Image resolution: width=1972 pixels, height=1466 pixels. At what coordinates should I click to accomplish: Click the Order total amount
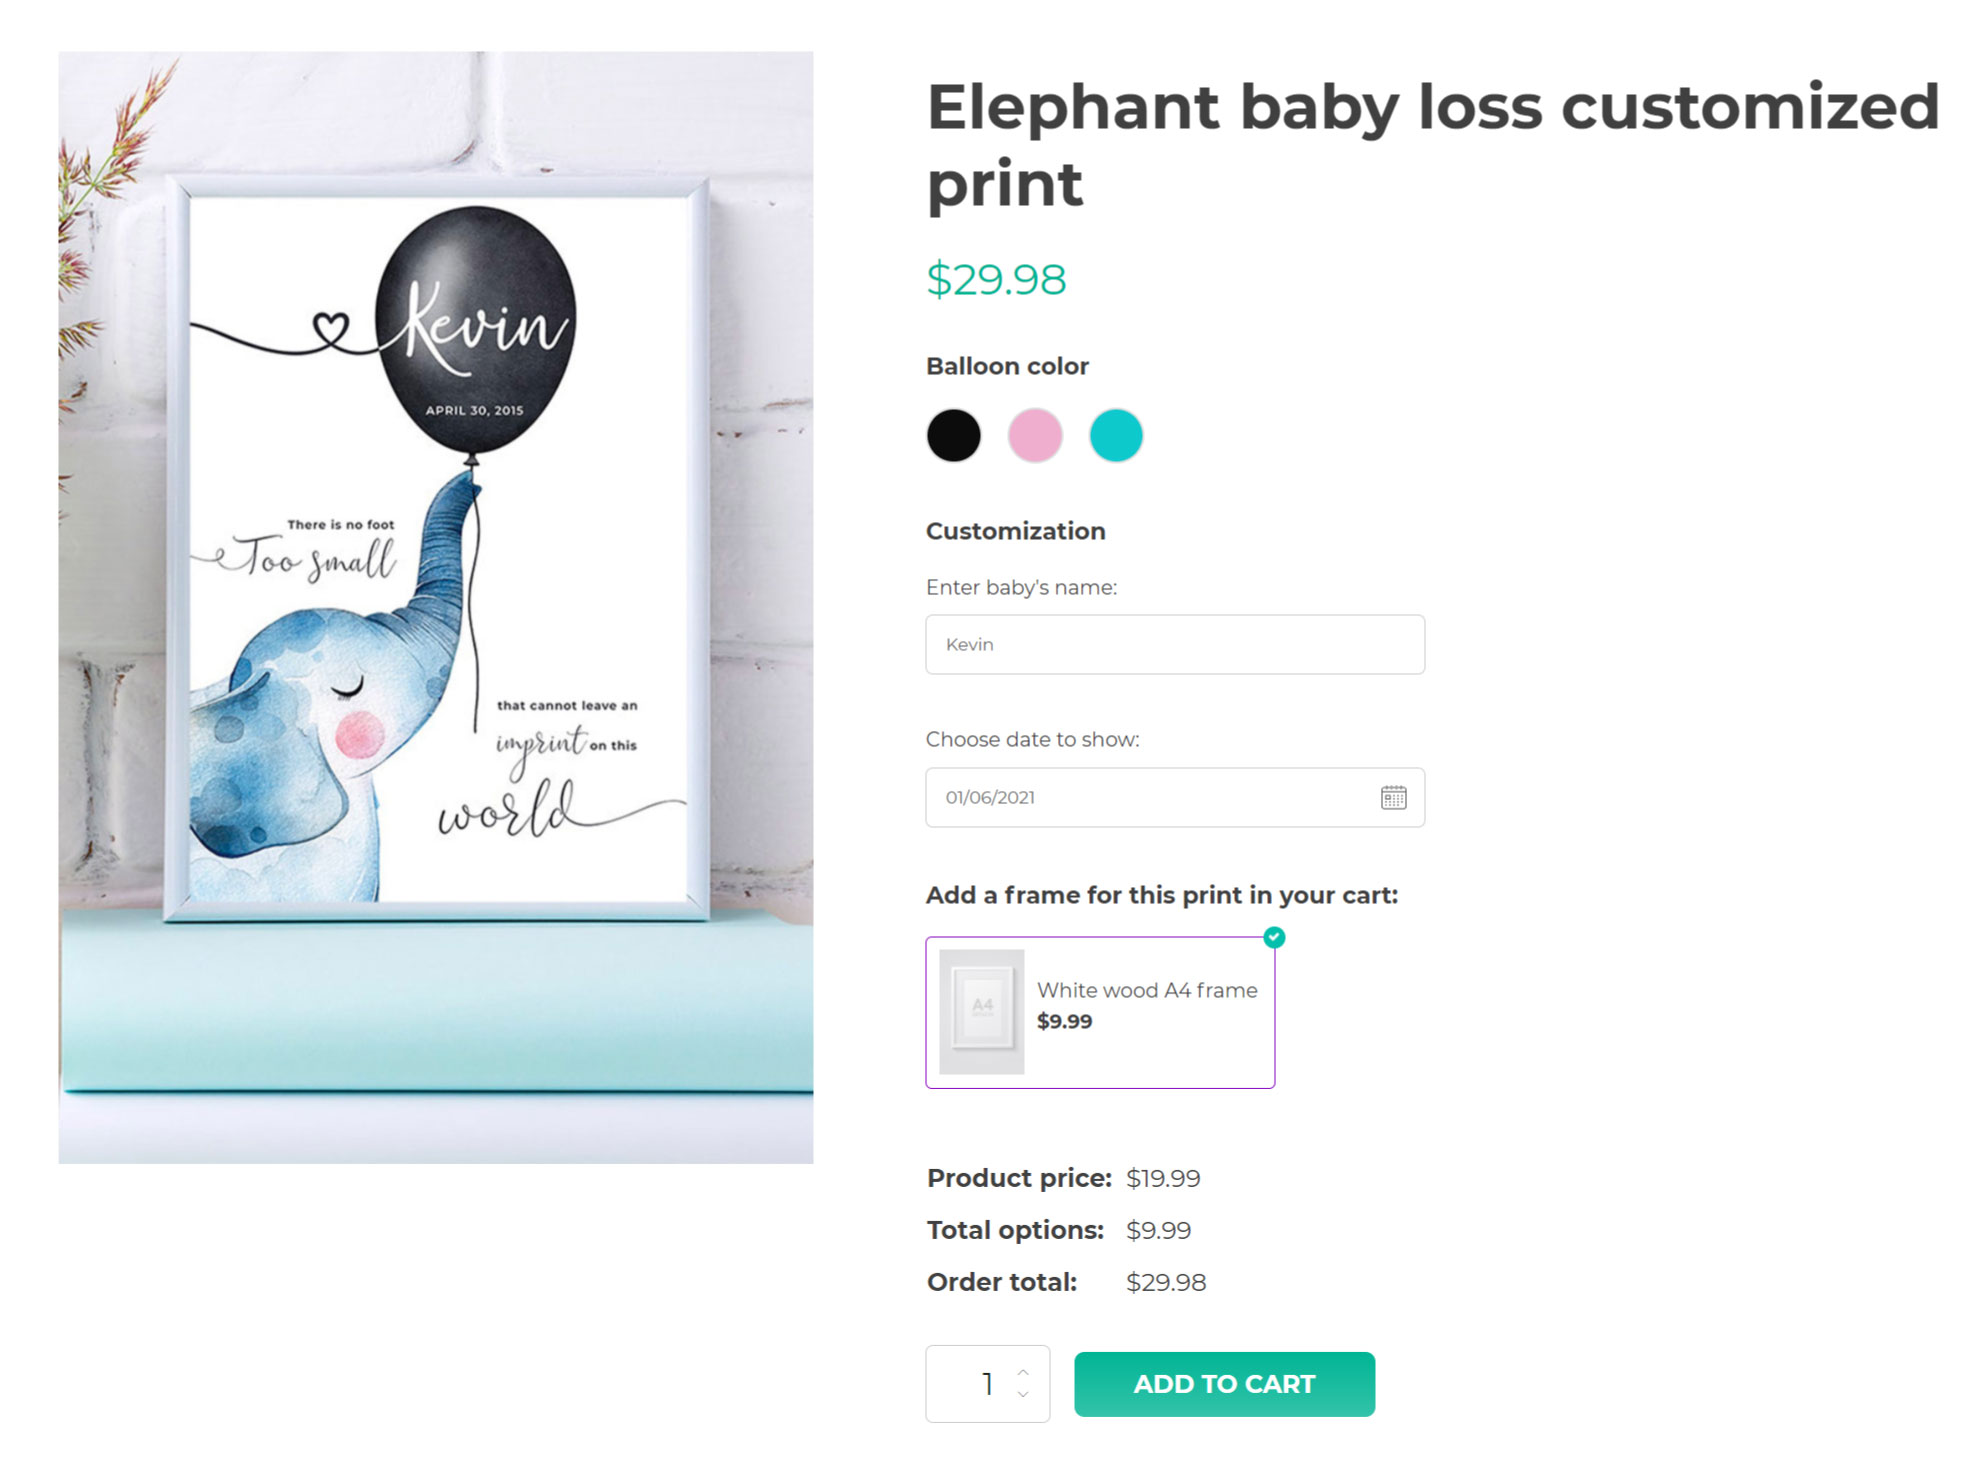pyautogui.click(x=1166, y=1282)
